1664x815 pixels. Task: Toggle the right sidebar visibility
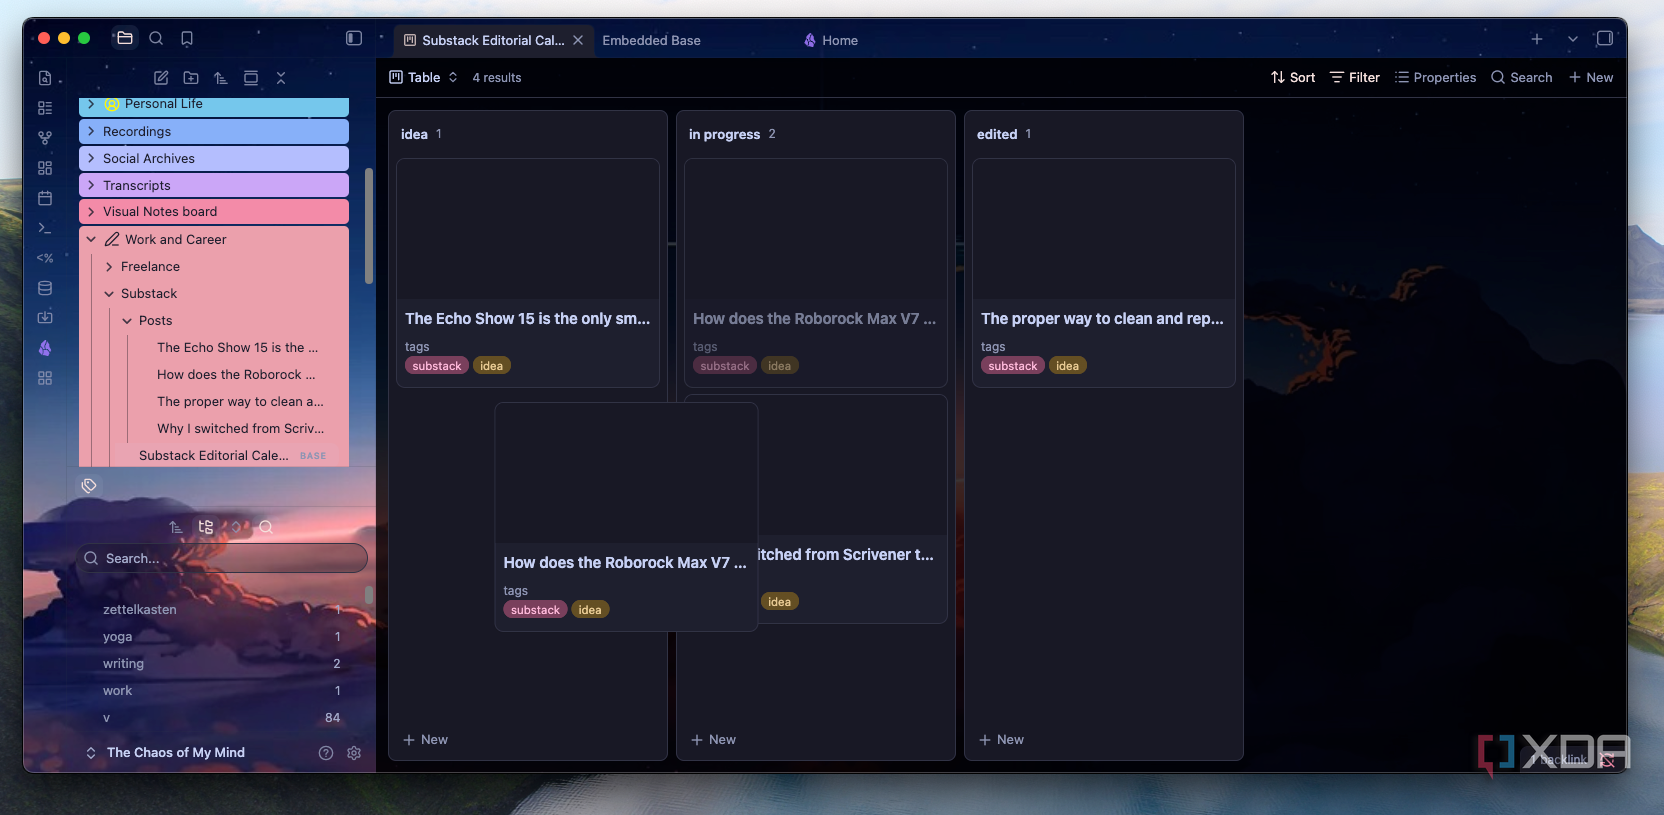click(x=1605, y=38)
